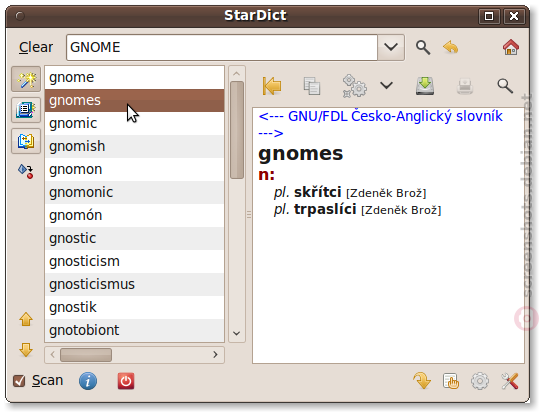Click the wrench and screwdriver tools icon
This screenshot has height=412, width=539.
(509, 381)
